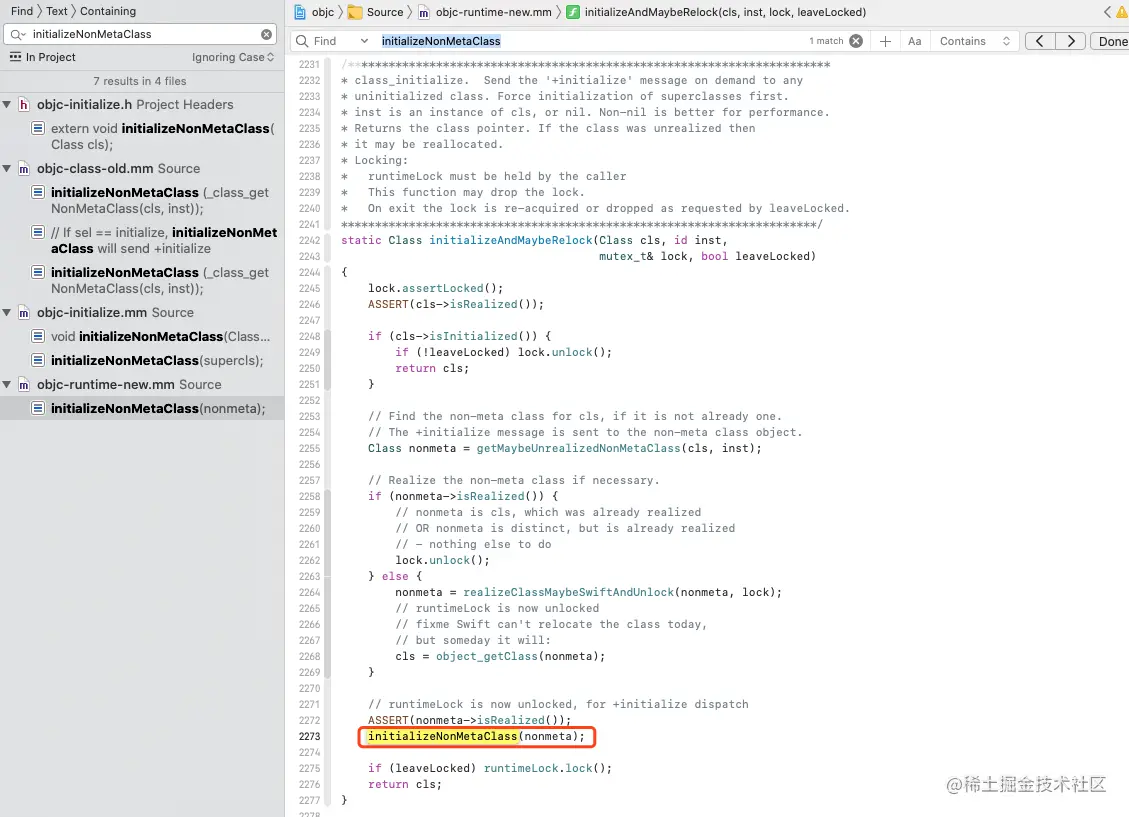The width and height of the screenshot is (1129, 817).
Task: Open search options magnifier in navigator
Action: point(18,34)
